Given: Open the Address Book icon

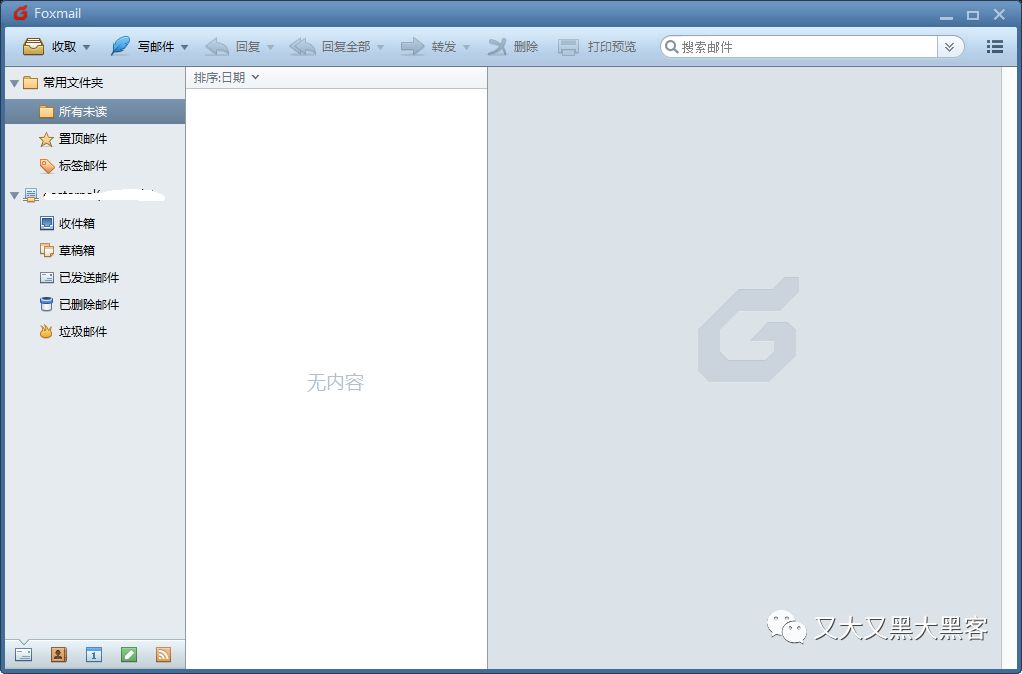Looking at the screenshot, I should 59,653.
